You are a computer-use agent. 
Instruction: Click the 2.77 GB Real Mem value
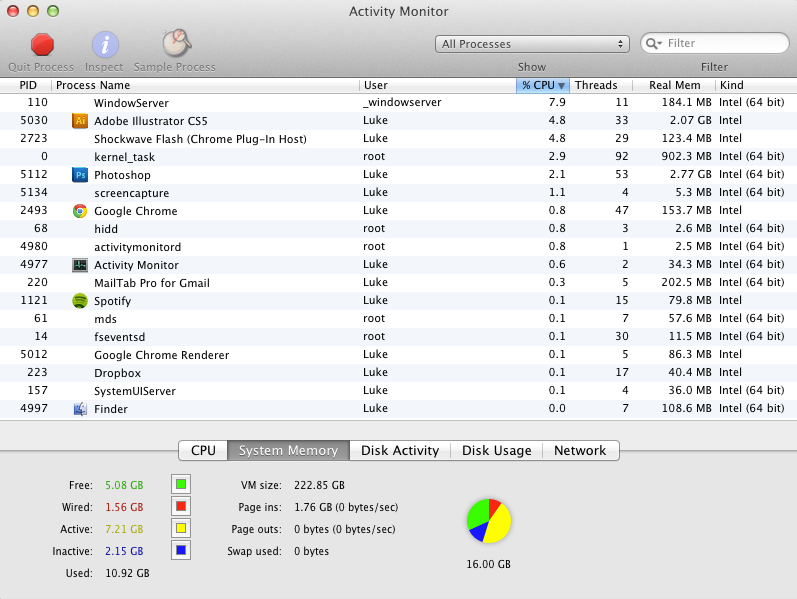coord(690,174)
